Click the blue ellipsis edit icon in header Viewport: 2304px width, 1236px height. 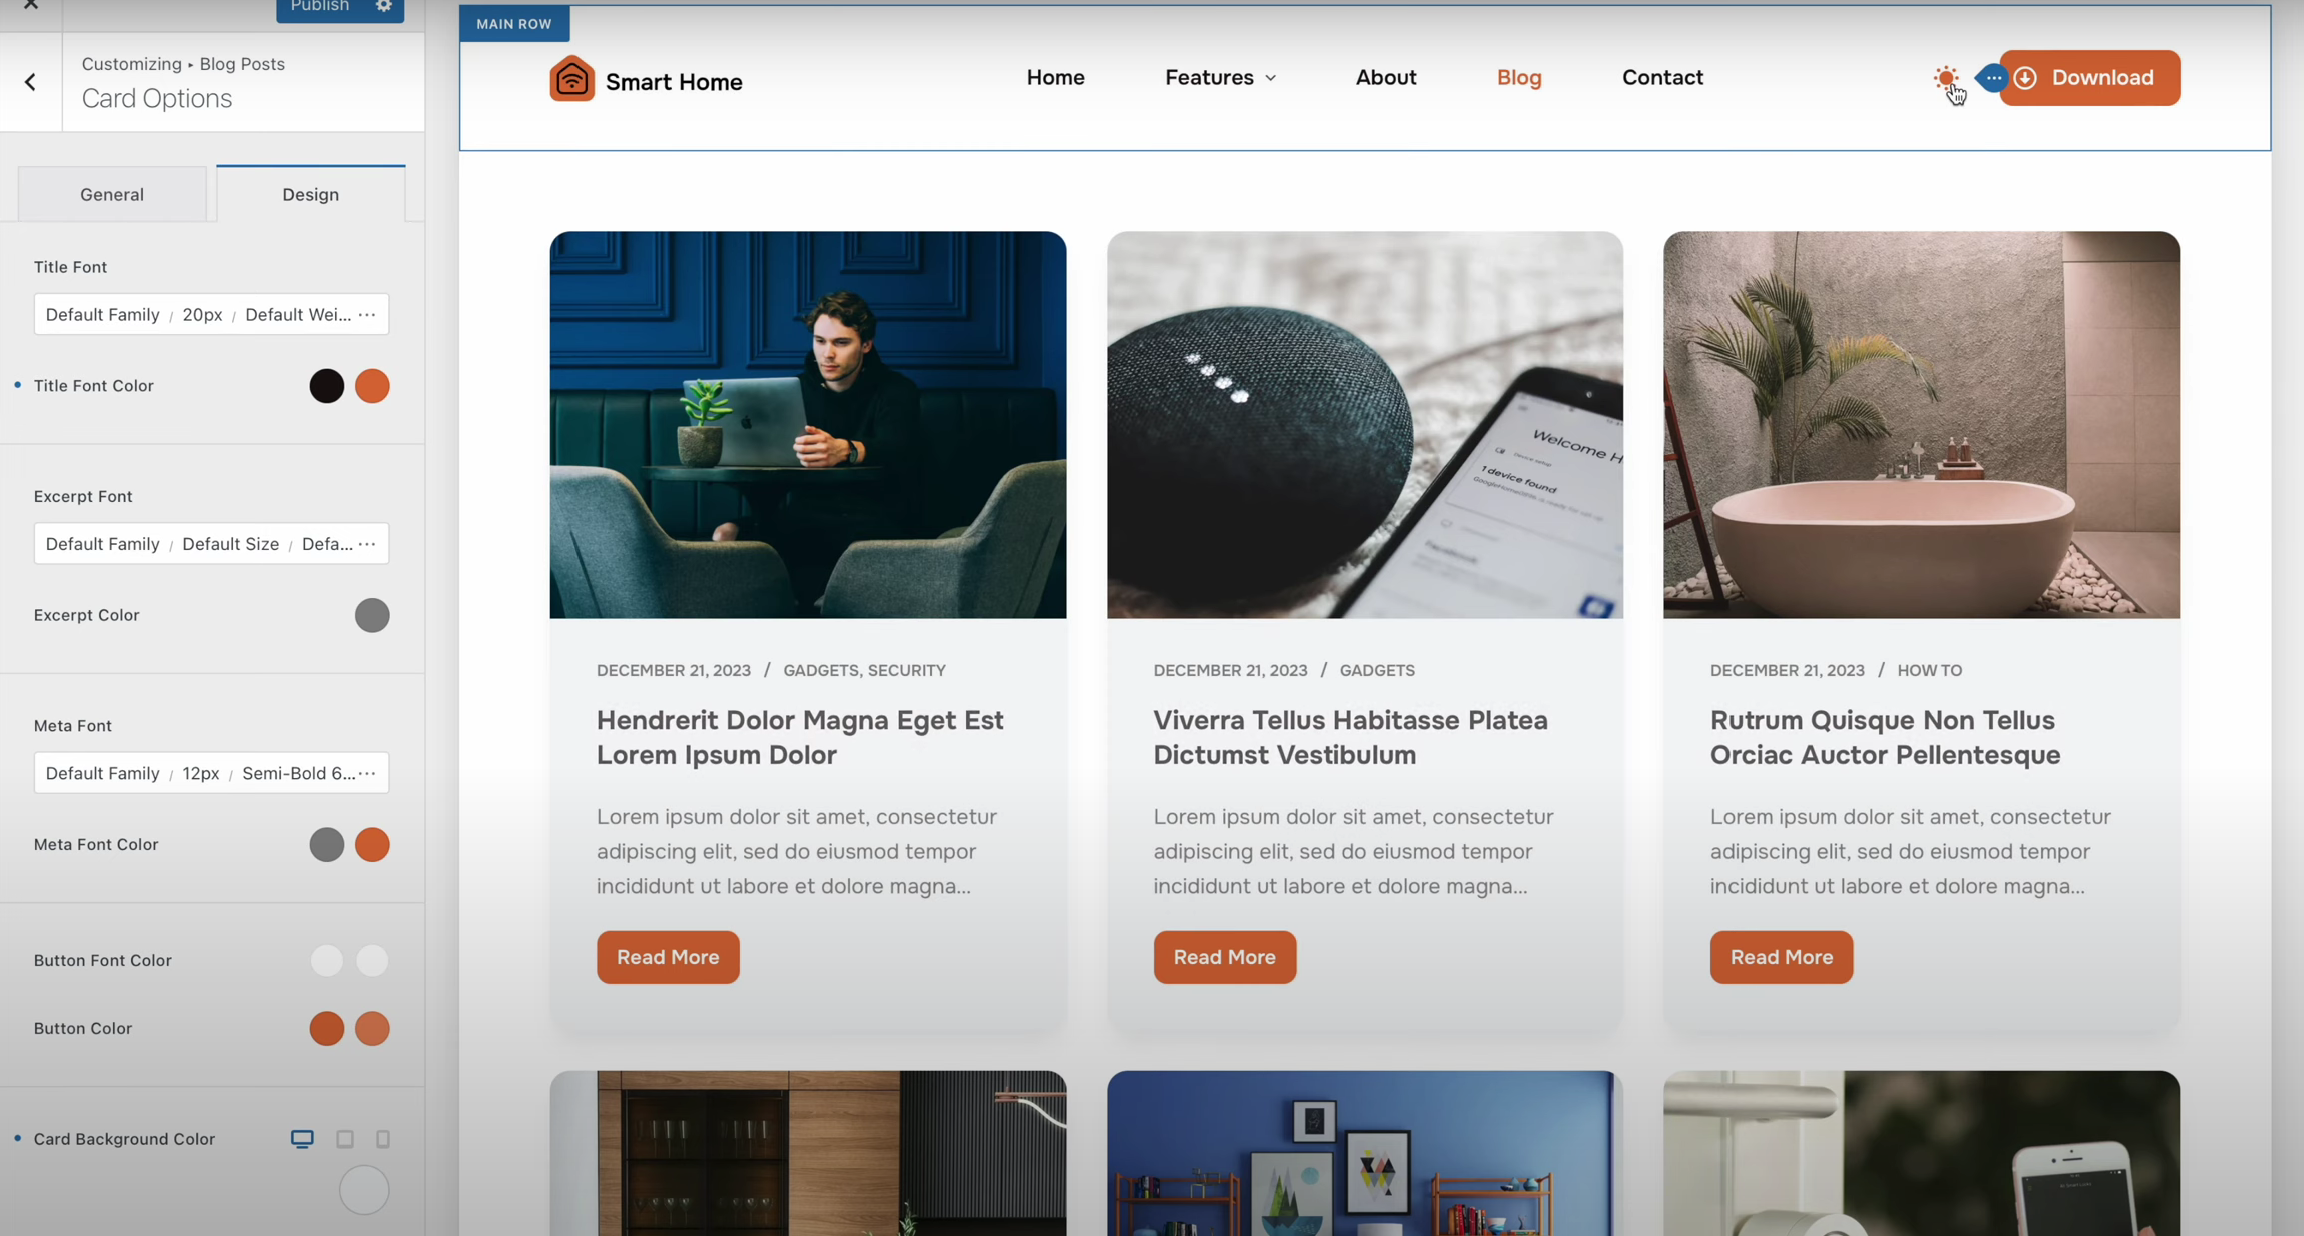pos(1993,77)
